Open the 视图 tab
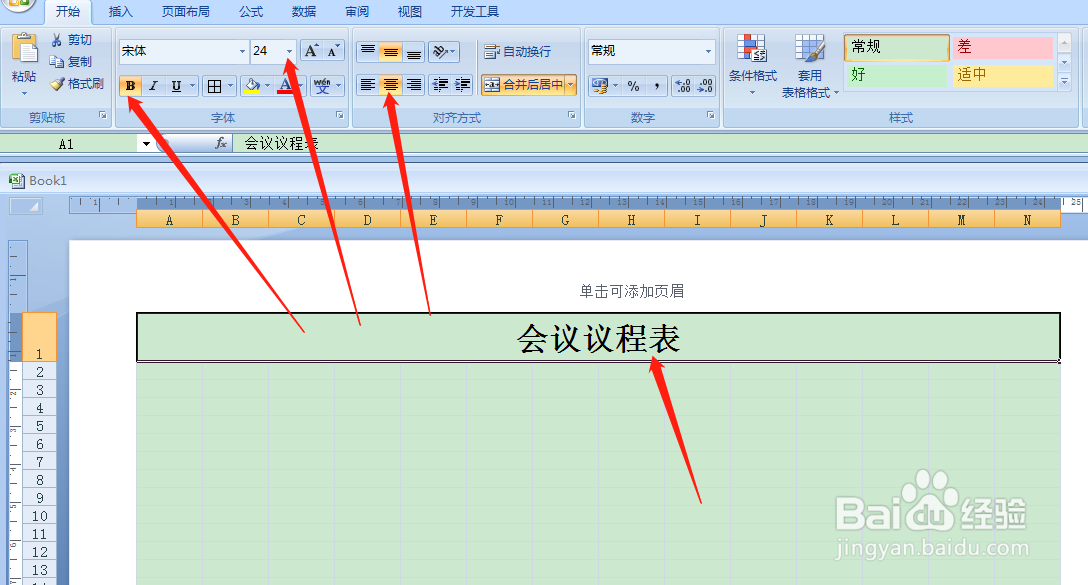This screenshot has width=1088, height=585. click(x=409, y=12)
